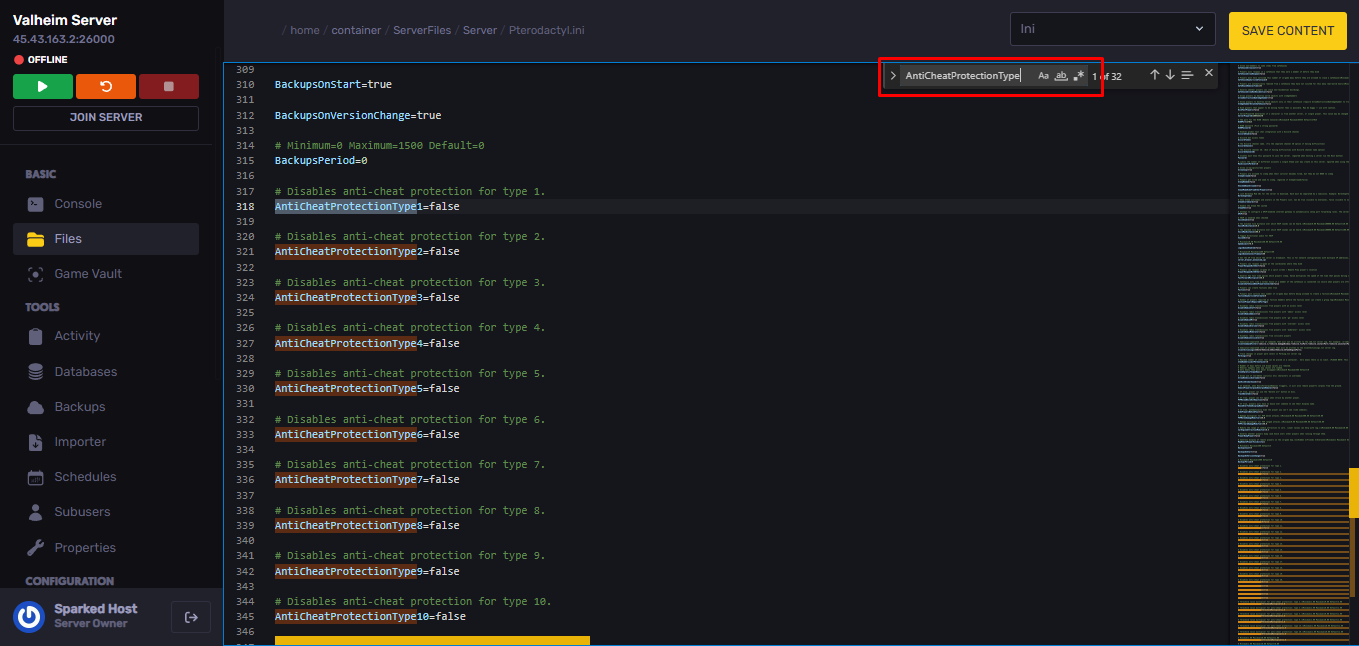
Task: Click the AntiCheatProtectionType5=false line
Action: click(x=367, y=389)
